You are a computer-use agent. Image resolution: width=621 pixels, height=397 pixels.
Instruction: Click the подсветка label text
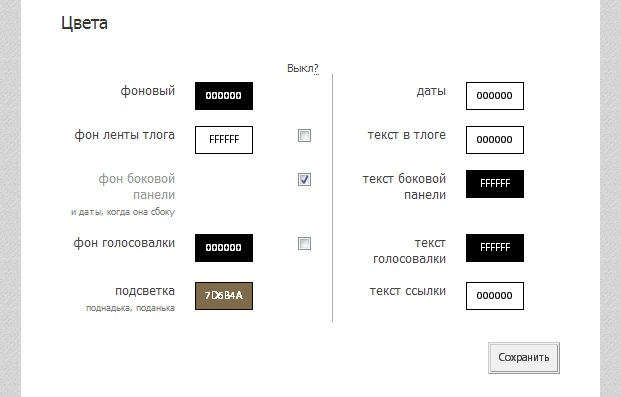tap(145, 291)
